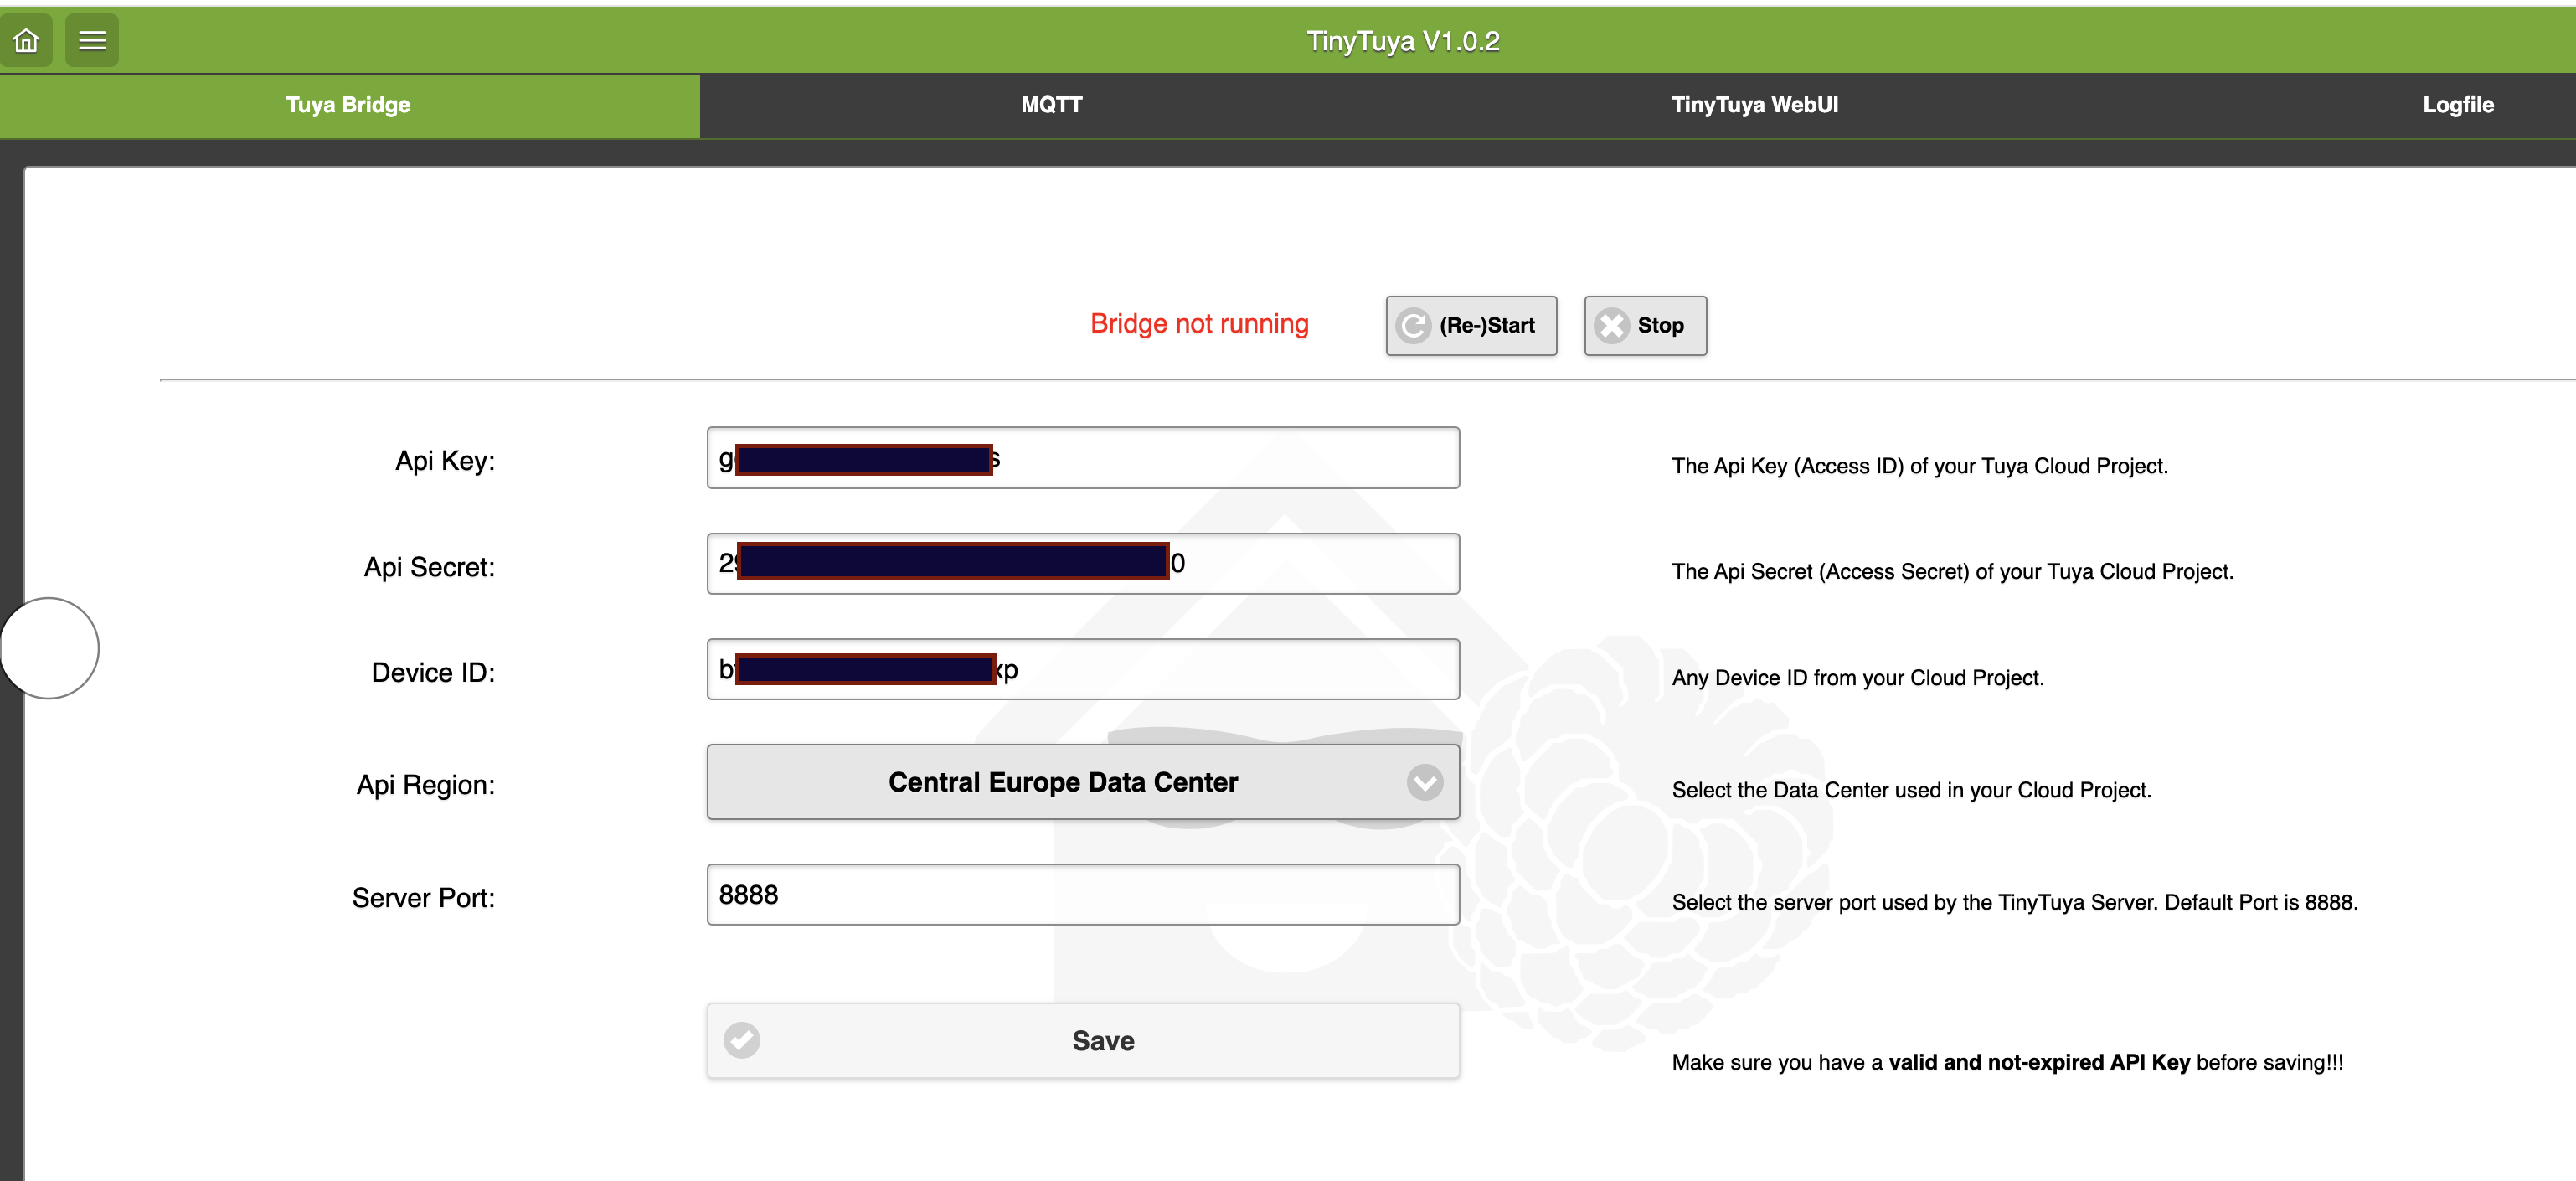Click the TinyTuya V1.0.2 title
Screen dimensions: 2576x1181
[1402, 41]
